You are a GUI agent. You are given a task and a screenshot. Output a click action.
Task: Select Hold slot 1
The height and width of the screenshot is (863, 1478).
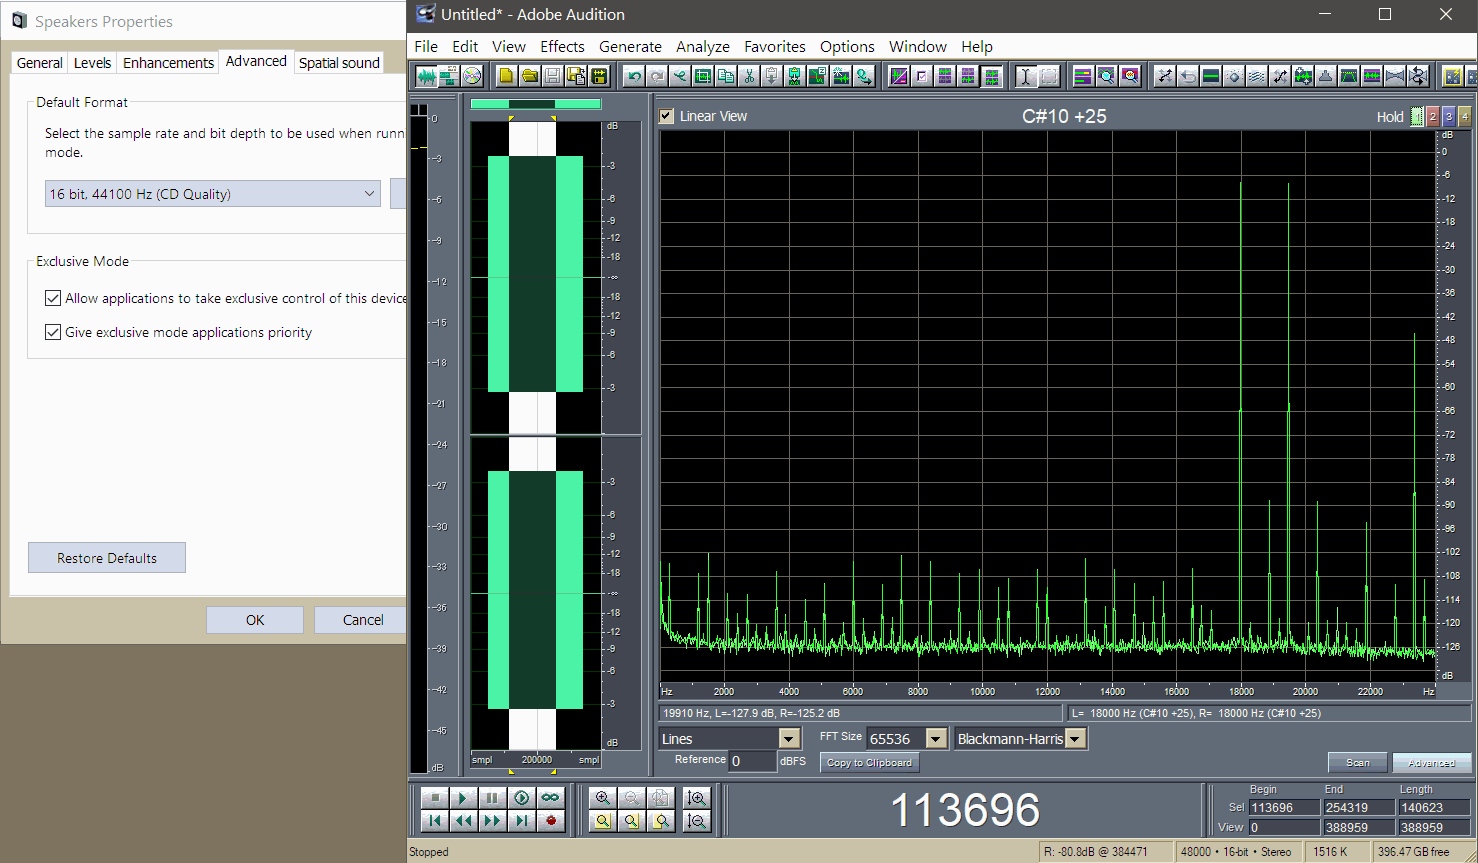coord(1417,117)
